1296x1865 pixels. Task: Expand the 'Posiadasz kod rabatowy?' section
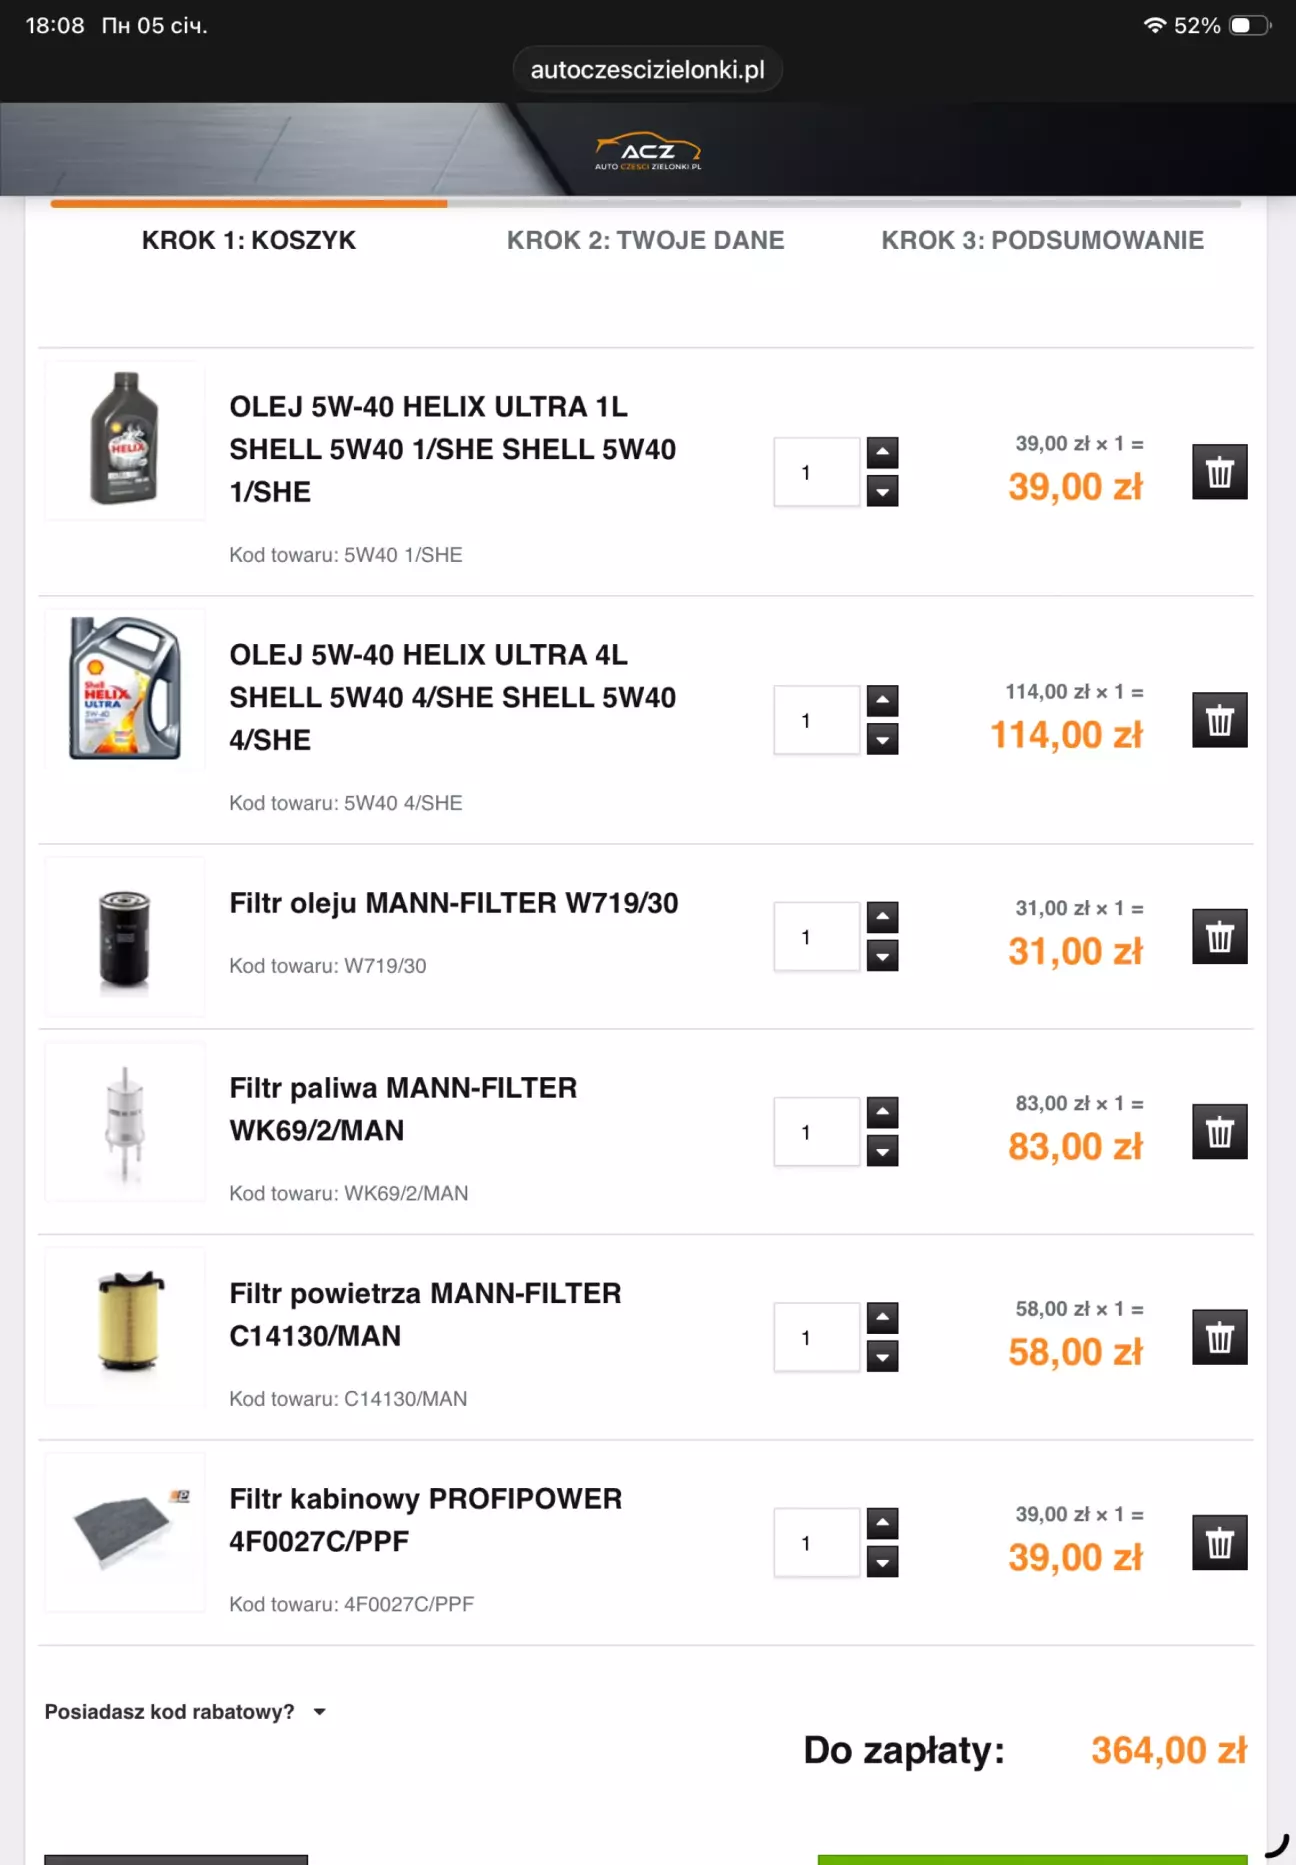click(186, 1712)
